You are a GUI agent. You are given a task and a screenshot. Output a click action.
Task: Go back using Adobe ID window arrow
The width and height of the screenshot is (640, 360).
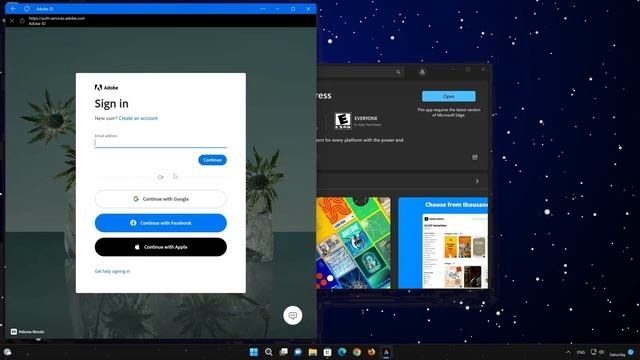13,9
